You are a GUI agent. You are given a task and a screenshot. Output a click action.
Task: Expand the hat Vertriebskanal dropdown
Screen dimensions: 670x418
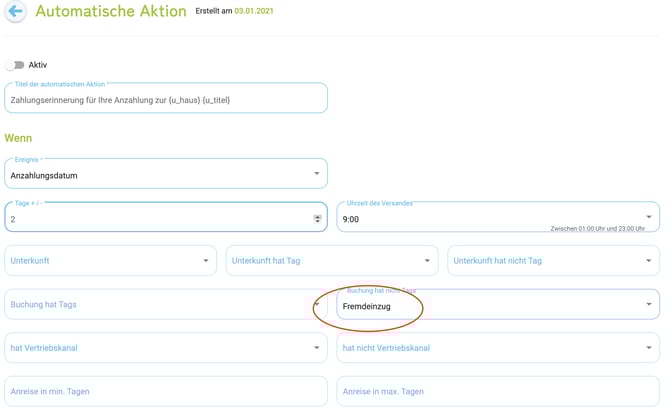(166, 348)
